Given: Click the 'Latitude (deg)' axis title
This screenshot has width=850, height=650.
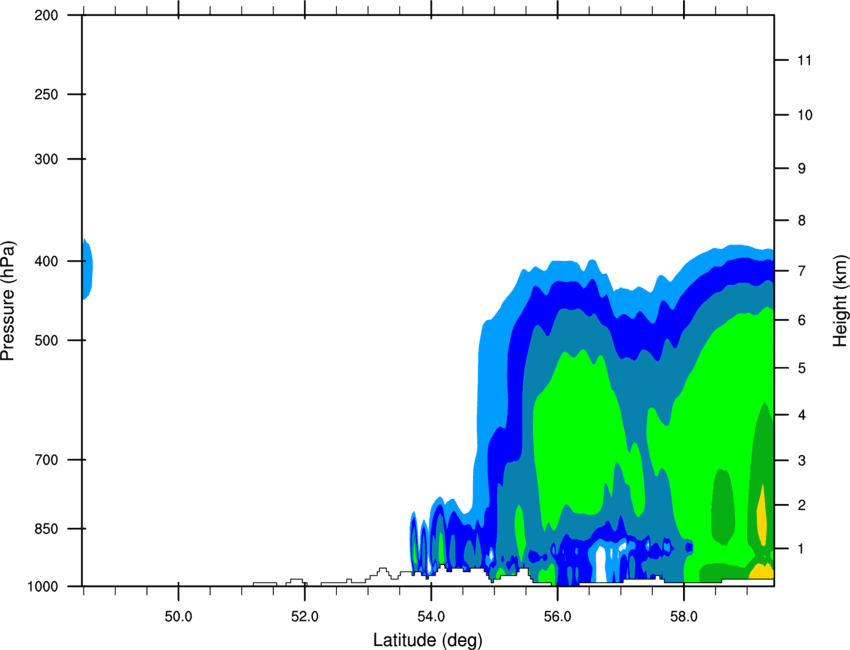Looking at the screenshot, I should (x=427, y=640).
